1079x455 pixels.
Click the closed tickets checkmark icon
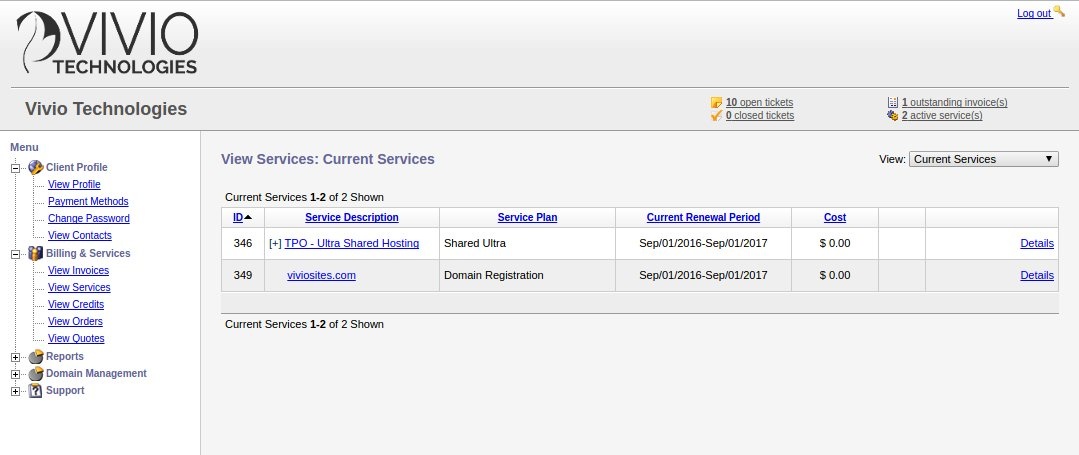pos(716,116)
